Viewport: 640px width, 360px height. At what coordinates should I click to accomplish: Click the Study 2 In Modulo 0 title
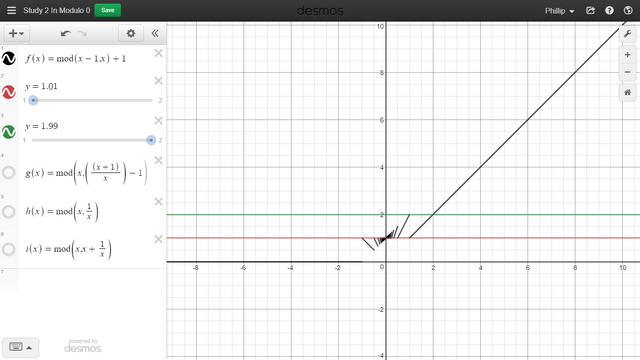[x=56, y=10]
